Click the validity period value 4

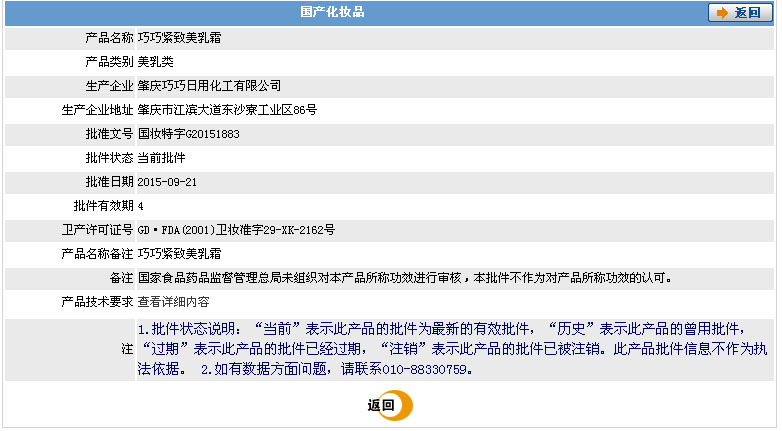[x=141, y=205]
